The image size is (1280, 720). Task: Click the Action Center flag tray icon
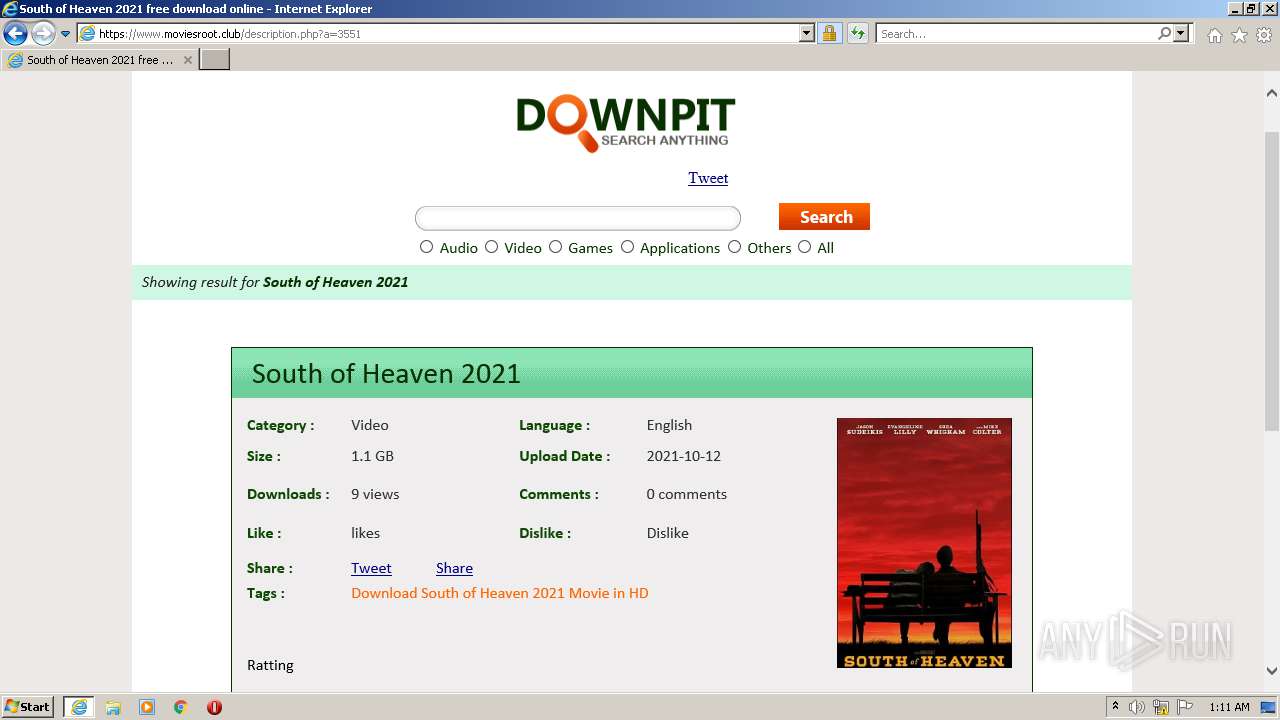1185,707
